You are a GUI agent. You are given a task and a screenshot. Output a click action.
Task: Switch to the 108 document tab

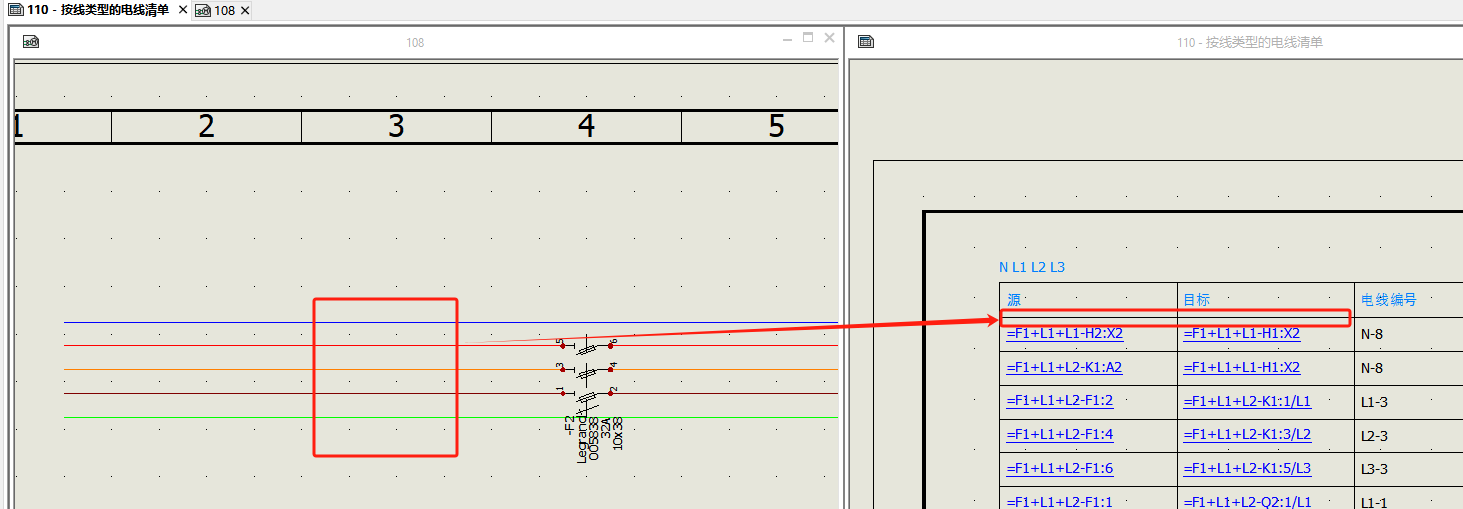(223, 10)
